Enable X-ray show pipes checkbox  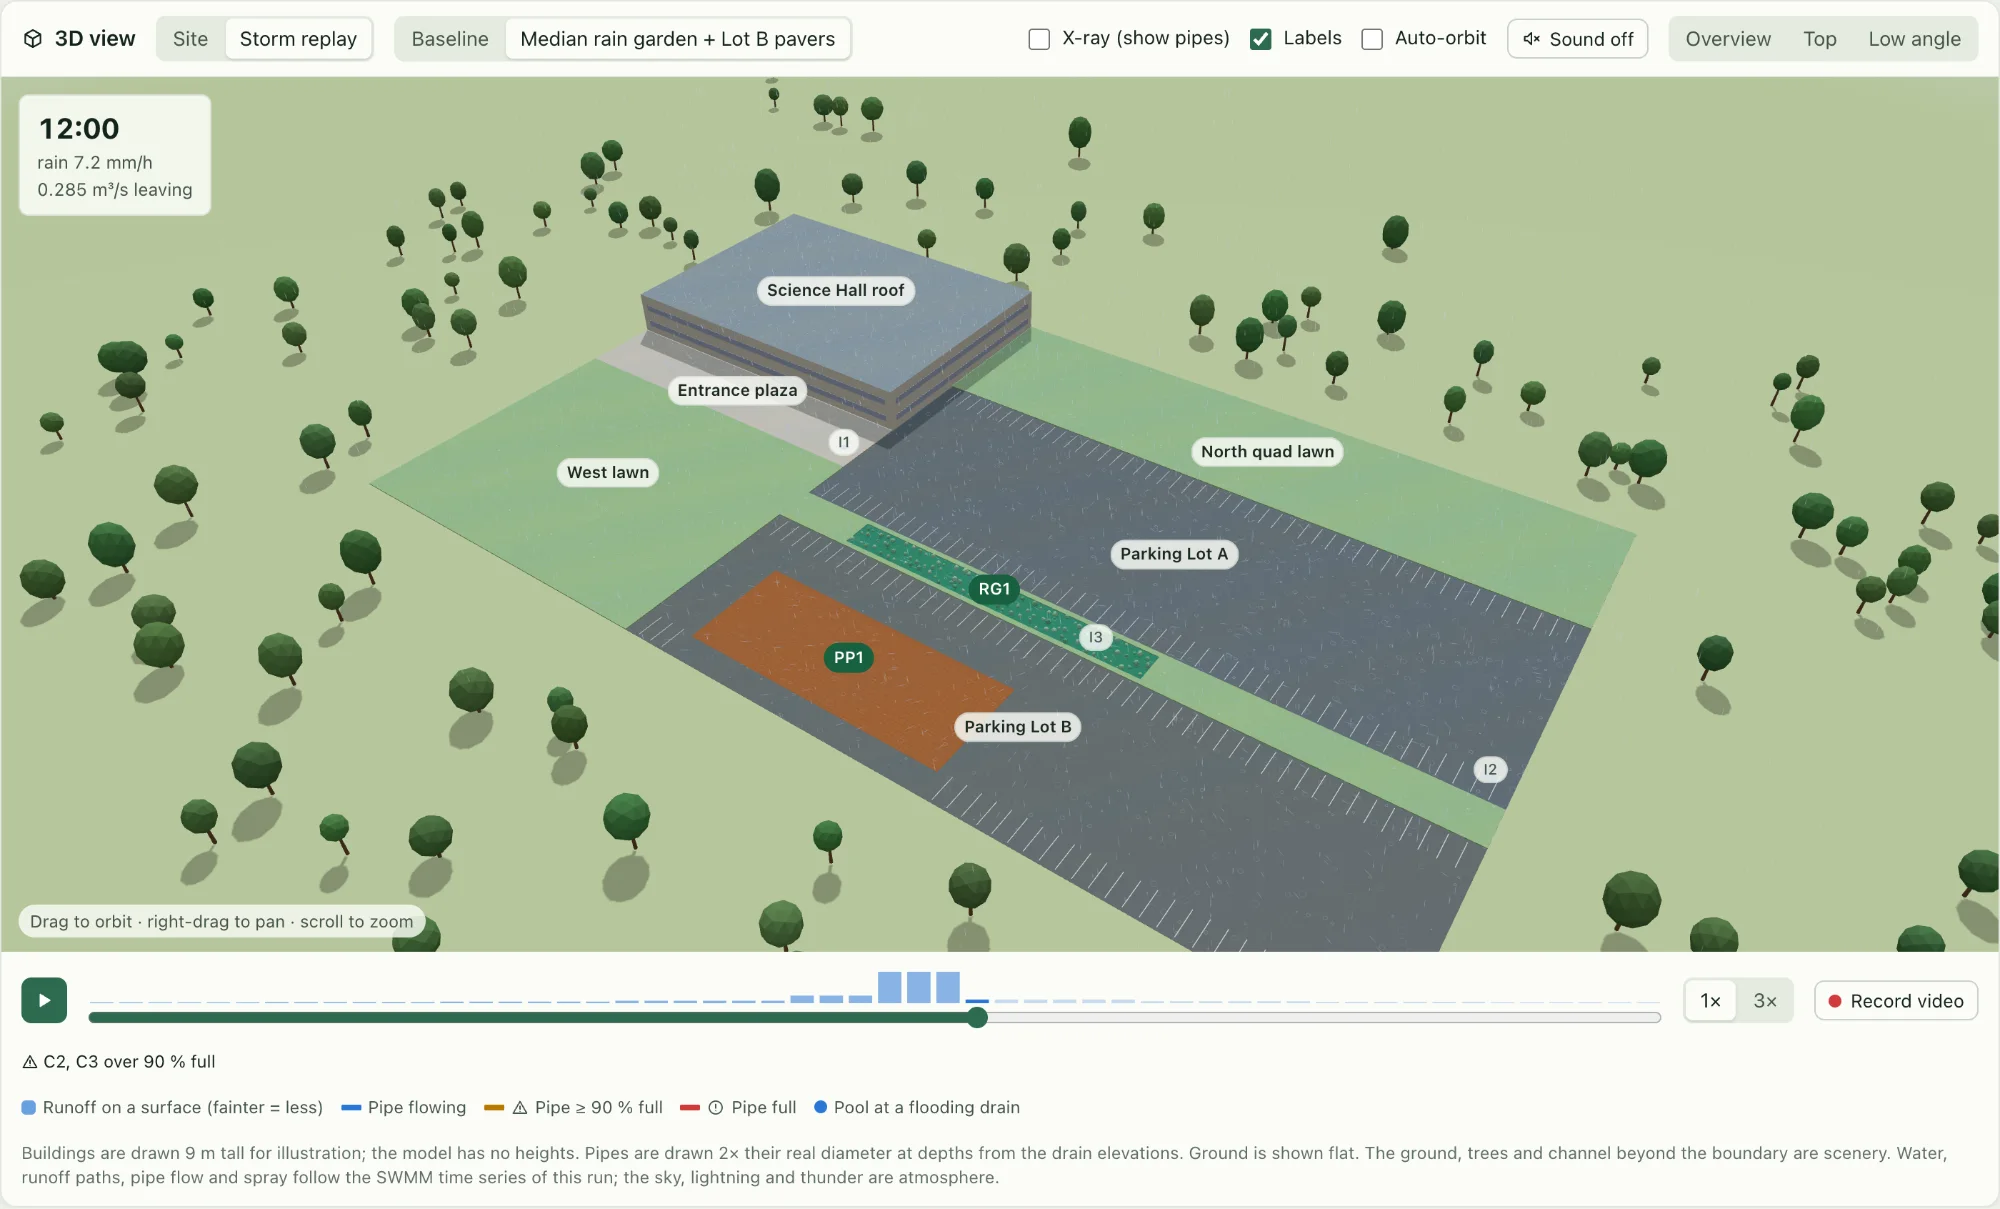pyautogui.click(x=1039, y=39)
